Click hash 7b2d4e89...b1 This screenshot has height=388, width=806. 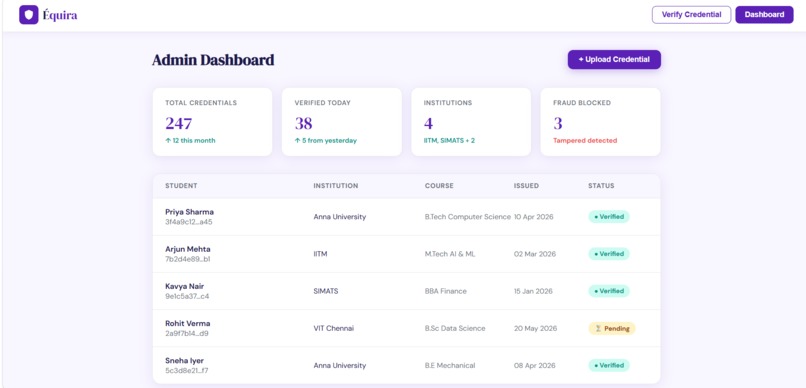(188, 259)
